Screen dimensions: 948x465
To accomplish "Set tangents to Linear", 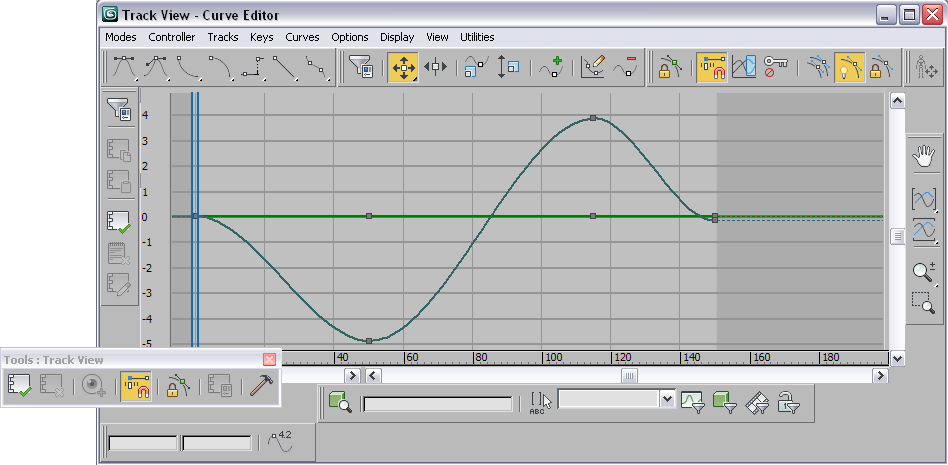I will (285, 67).
